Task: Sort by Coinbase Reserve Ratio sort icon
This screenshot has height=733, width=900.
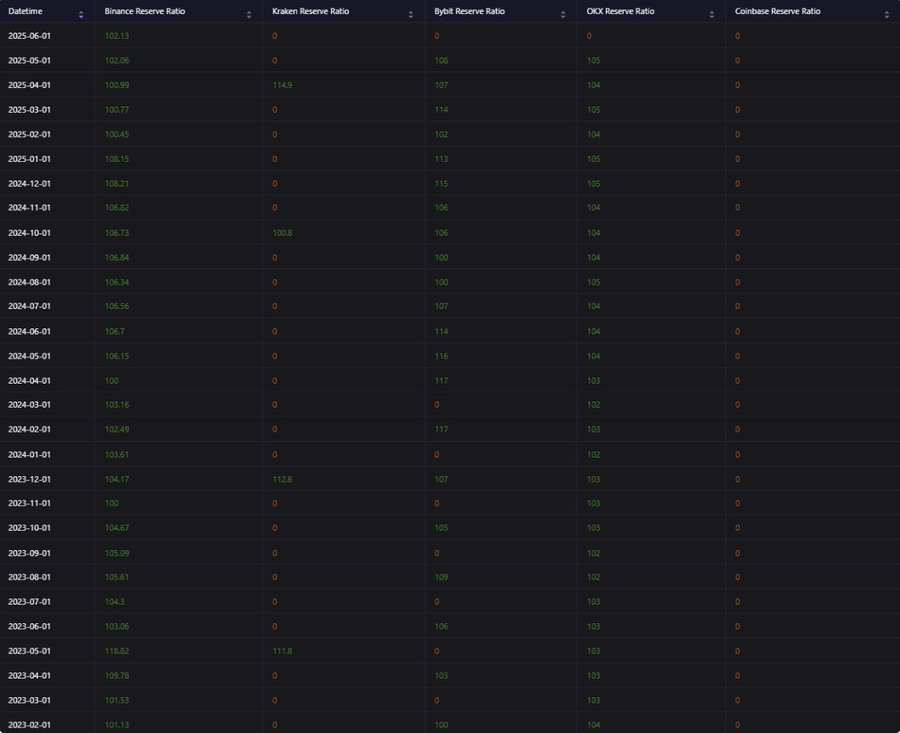Action: pyautogui.click(x=887, y=15)
